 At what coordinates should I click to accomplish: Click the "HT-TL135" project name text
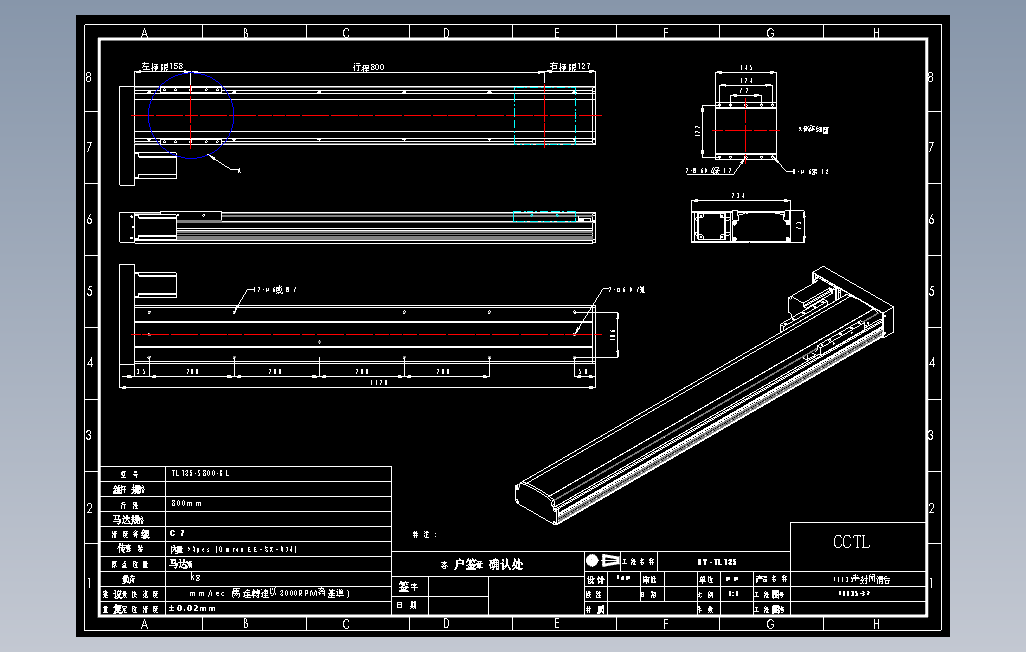[716, 562]
